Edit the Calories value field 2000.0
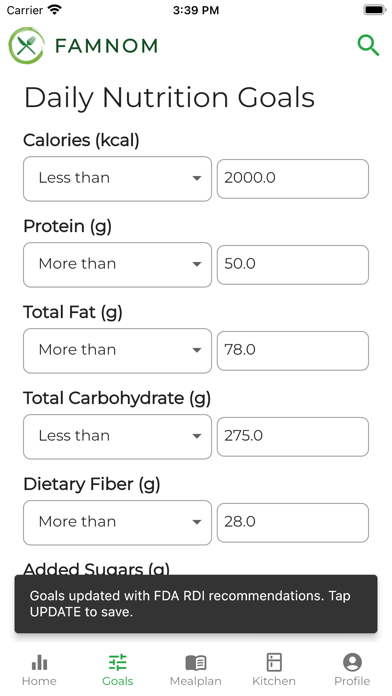The image size is (392, 696). tap(293, 178)
